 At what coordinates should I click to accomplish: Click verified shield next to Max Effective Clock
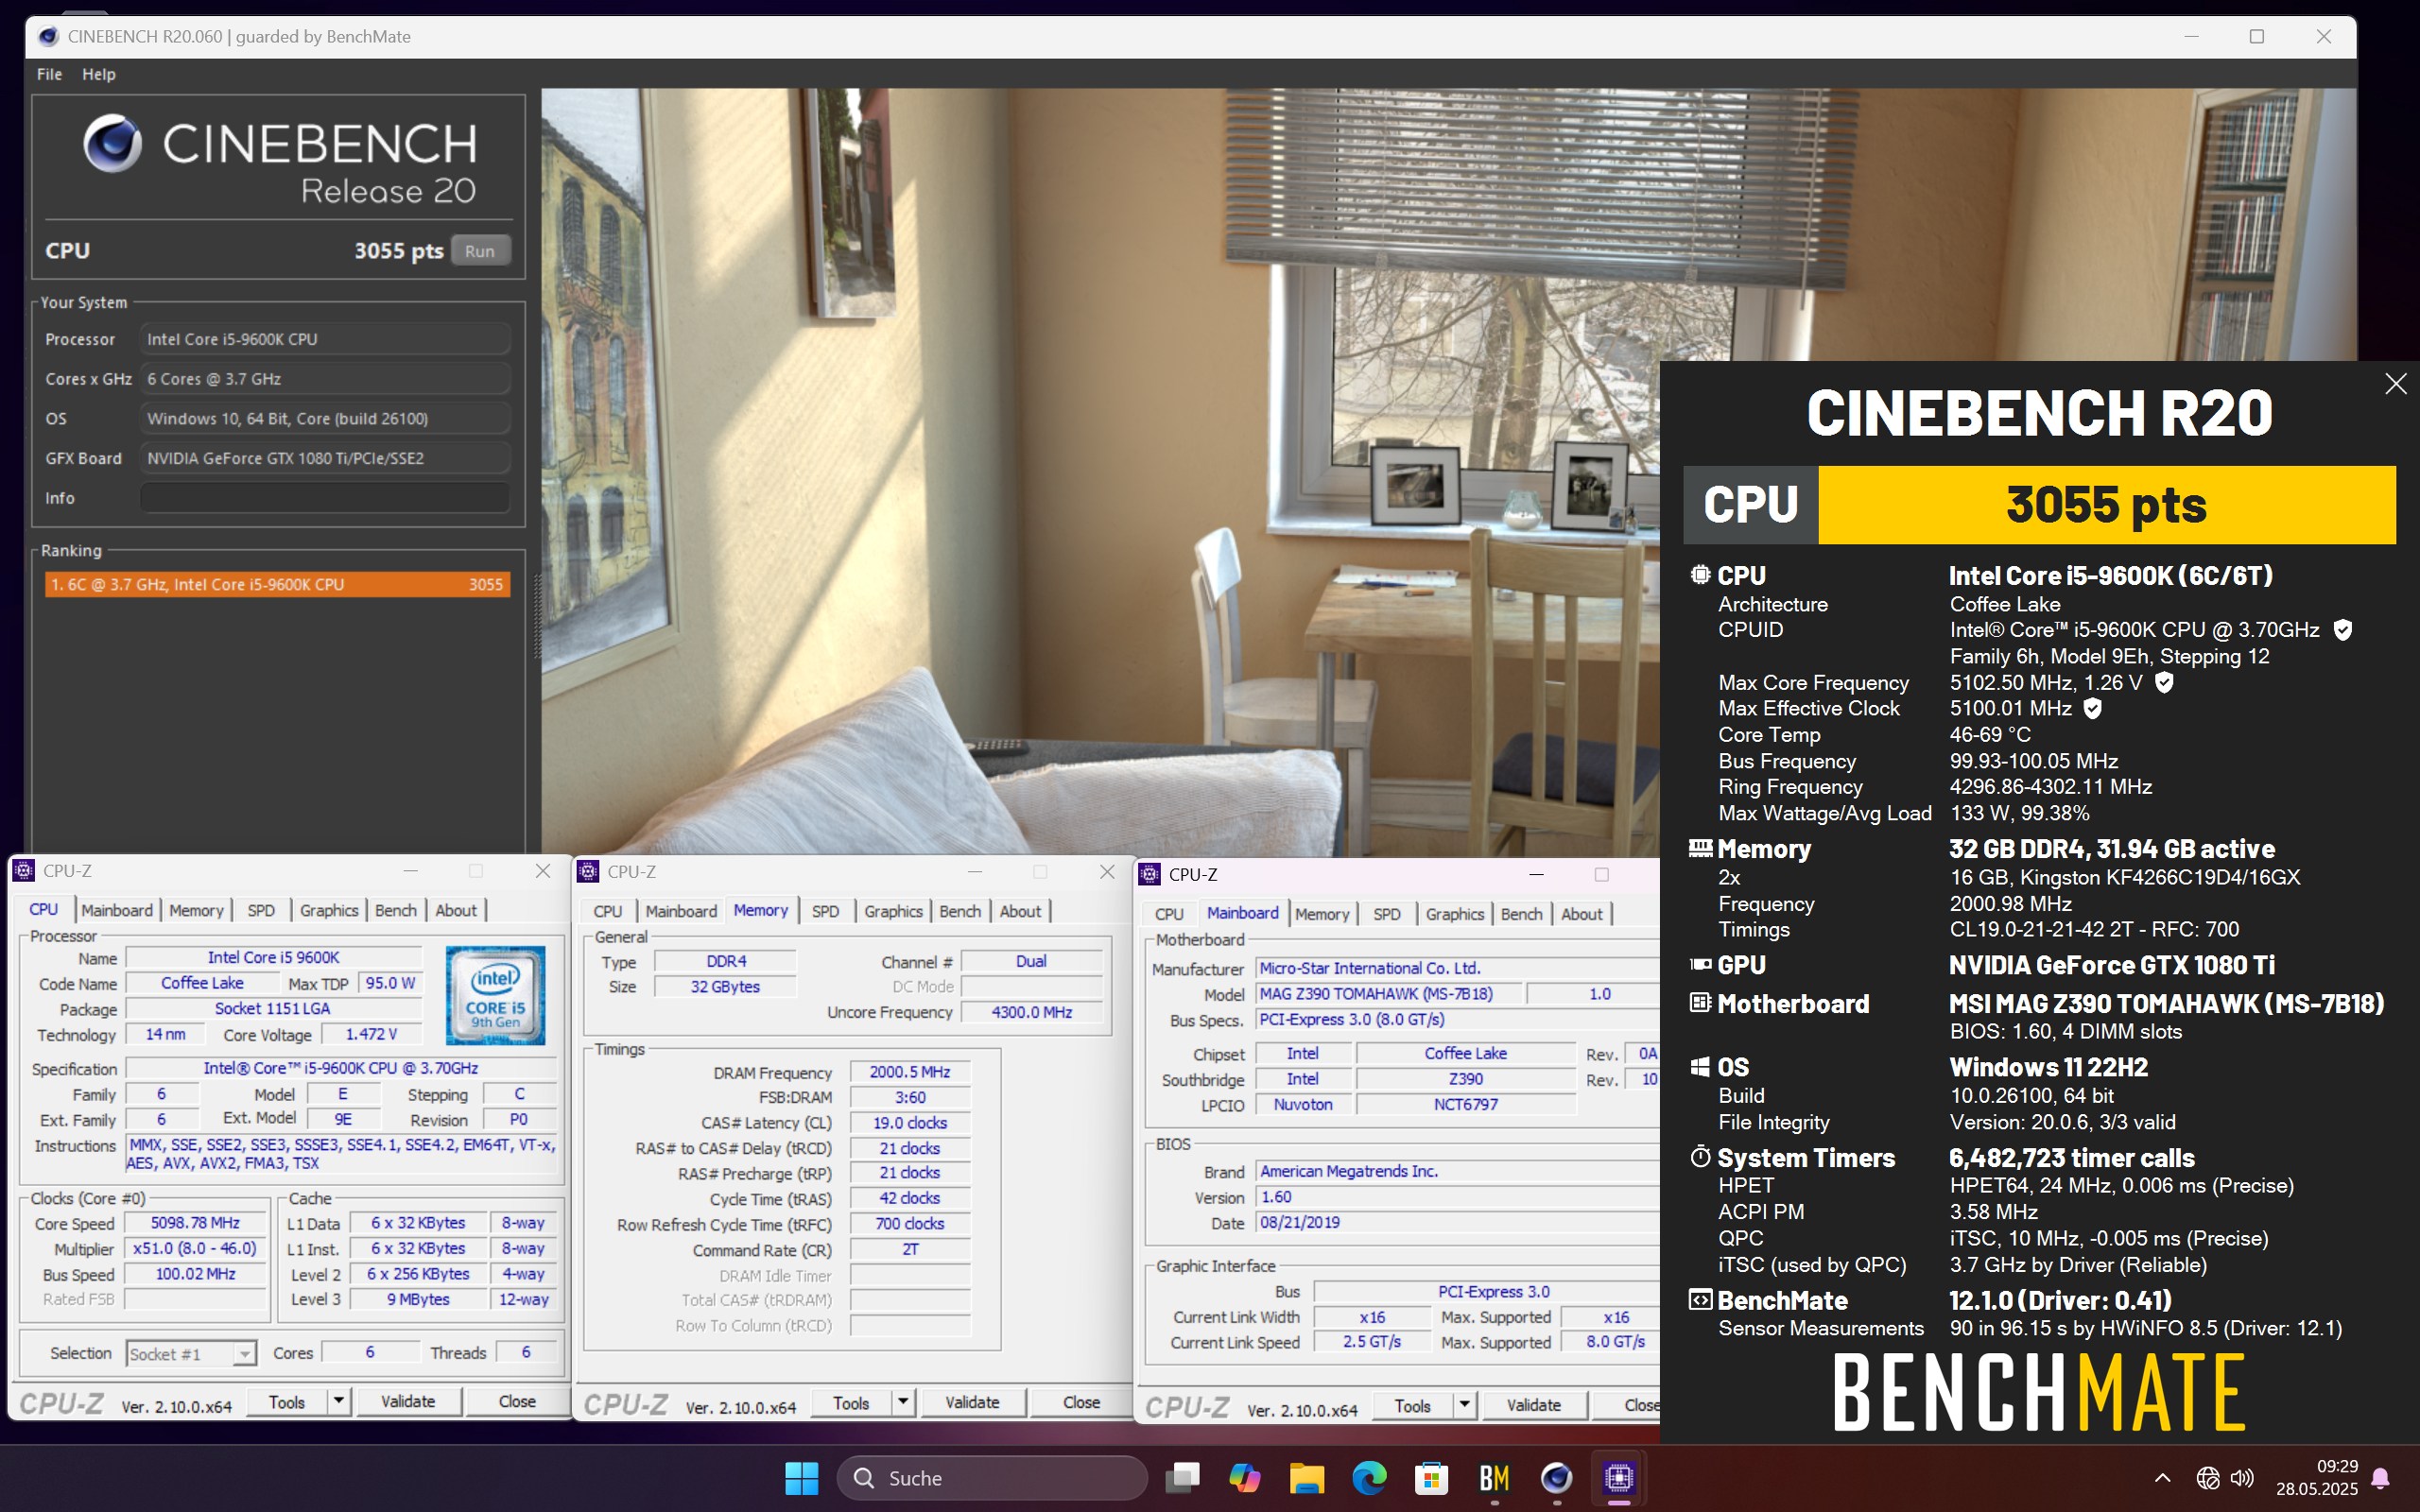click(x=2092, y=709)
